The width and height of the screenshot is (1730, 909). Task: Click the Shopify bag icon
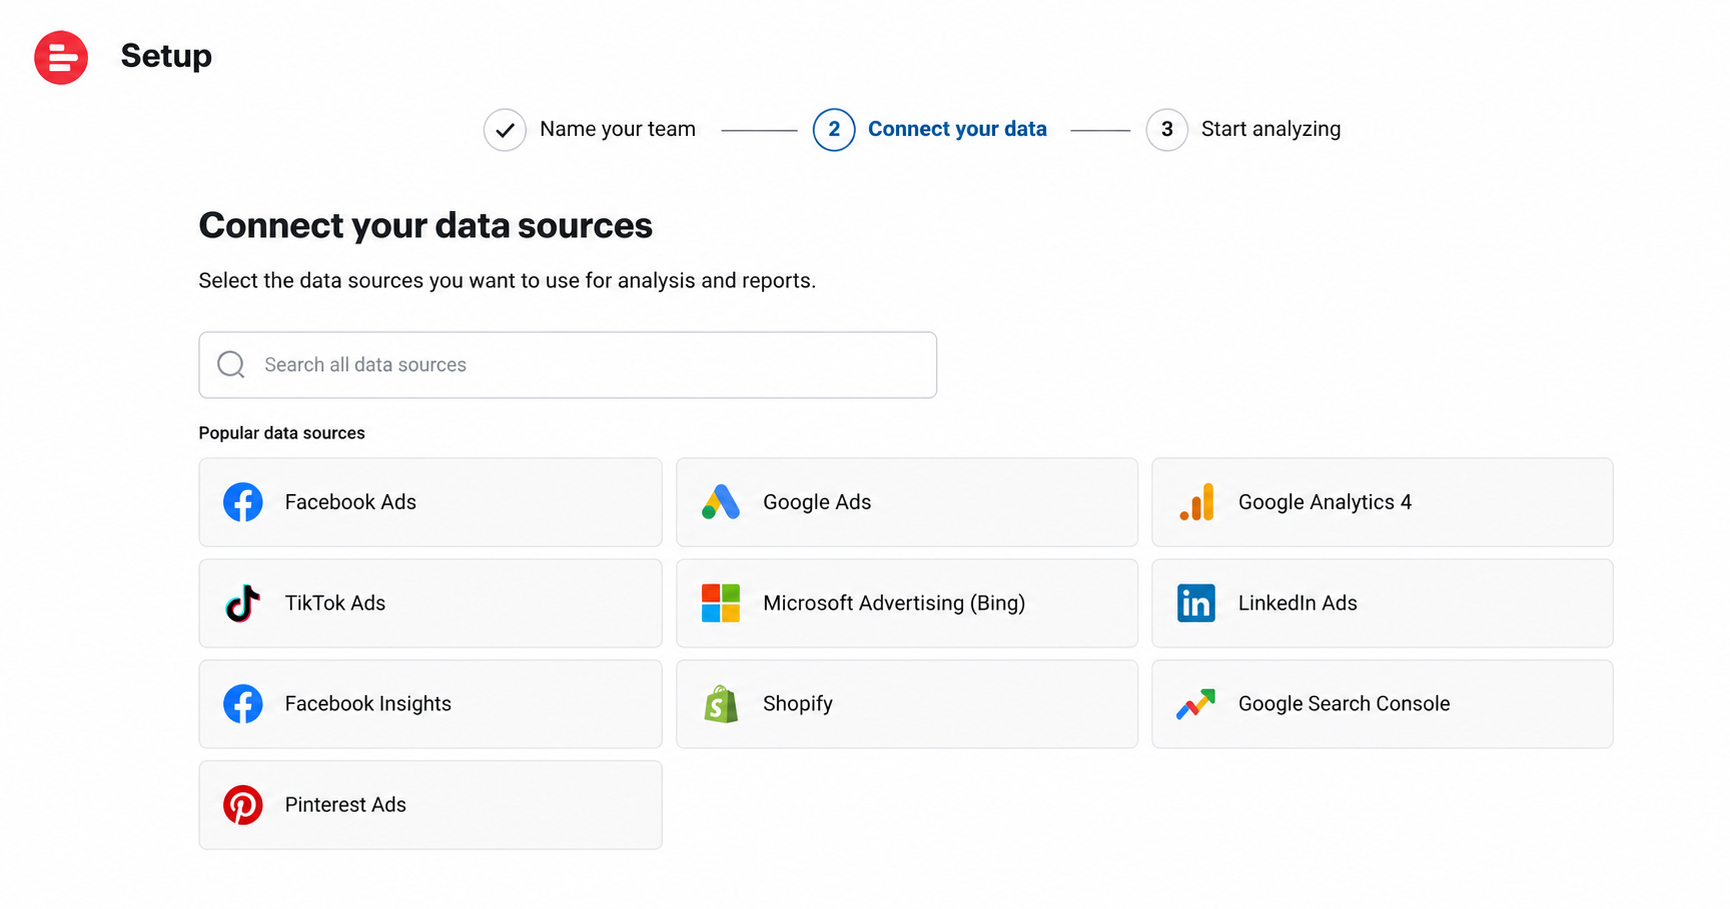pos(721,704)
